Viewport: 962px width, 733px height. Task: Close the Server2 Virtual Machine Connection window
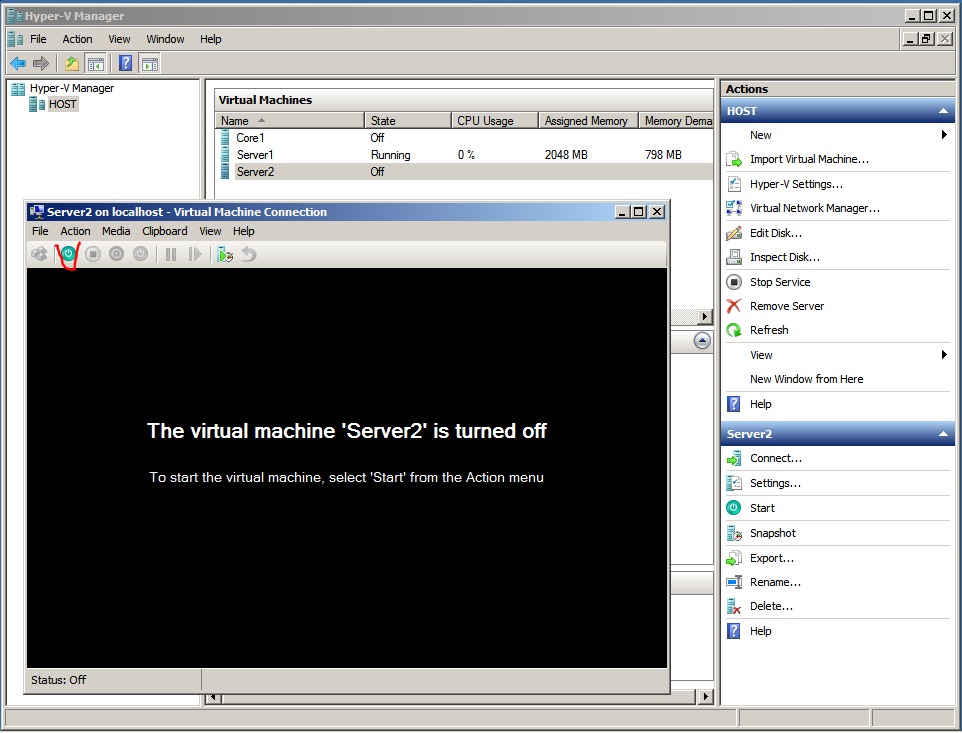pyautogui.click(x=657, y=212)
